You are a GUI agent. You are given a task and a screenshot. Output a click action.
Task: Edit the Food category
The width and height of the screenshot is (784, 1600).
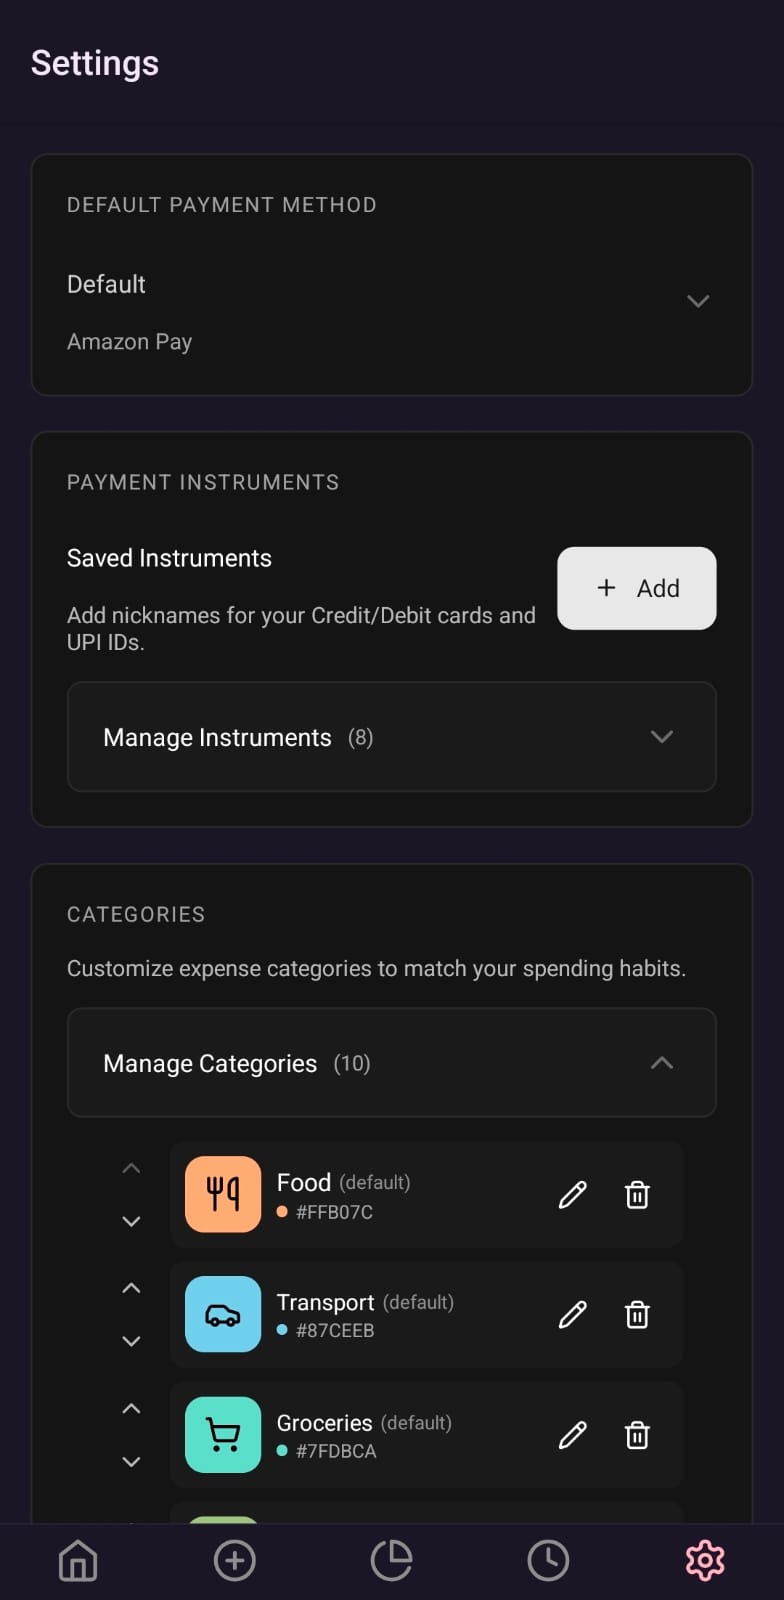572,1195
